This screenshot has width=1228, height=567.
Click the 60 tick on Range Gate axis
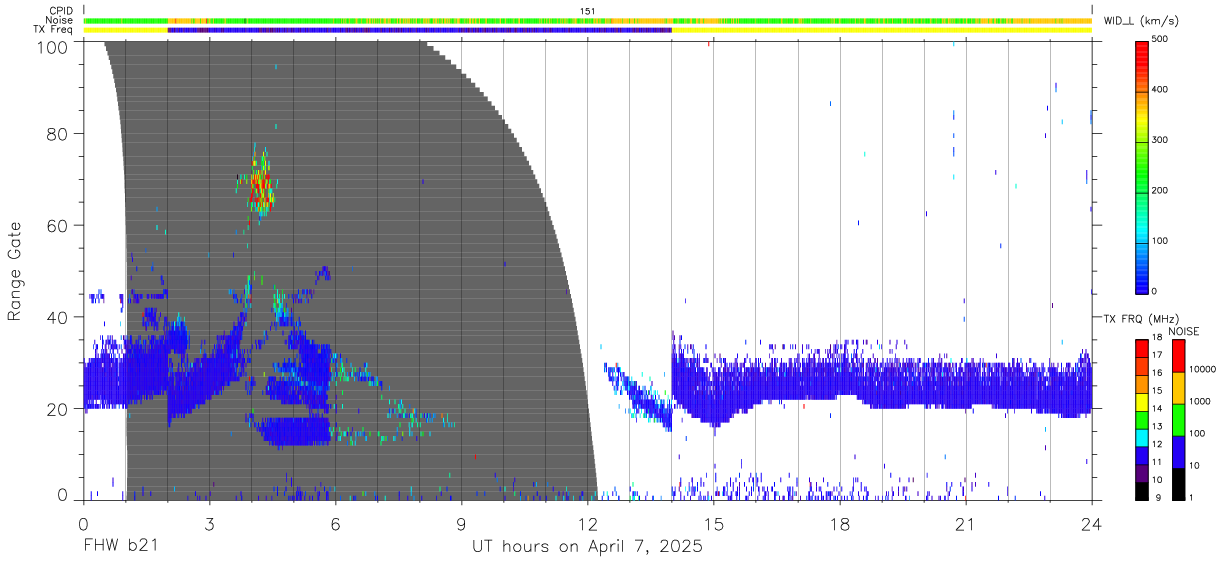[55, 225]
